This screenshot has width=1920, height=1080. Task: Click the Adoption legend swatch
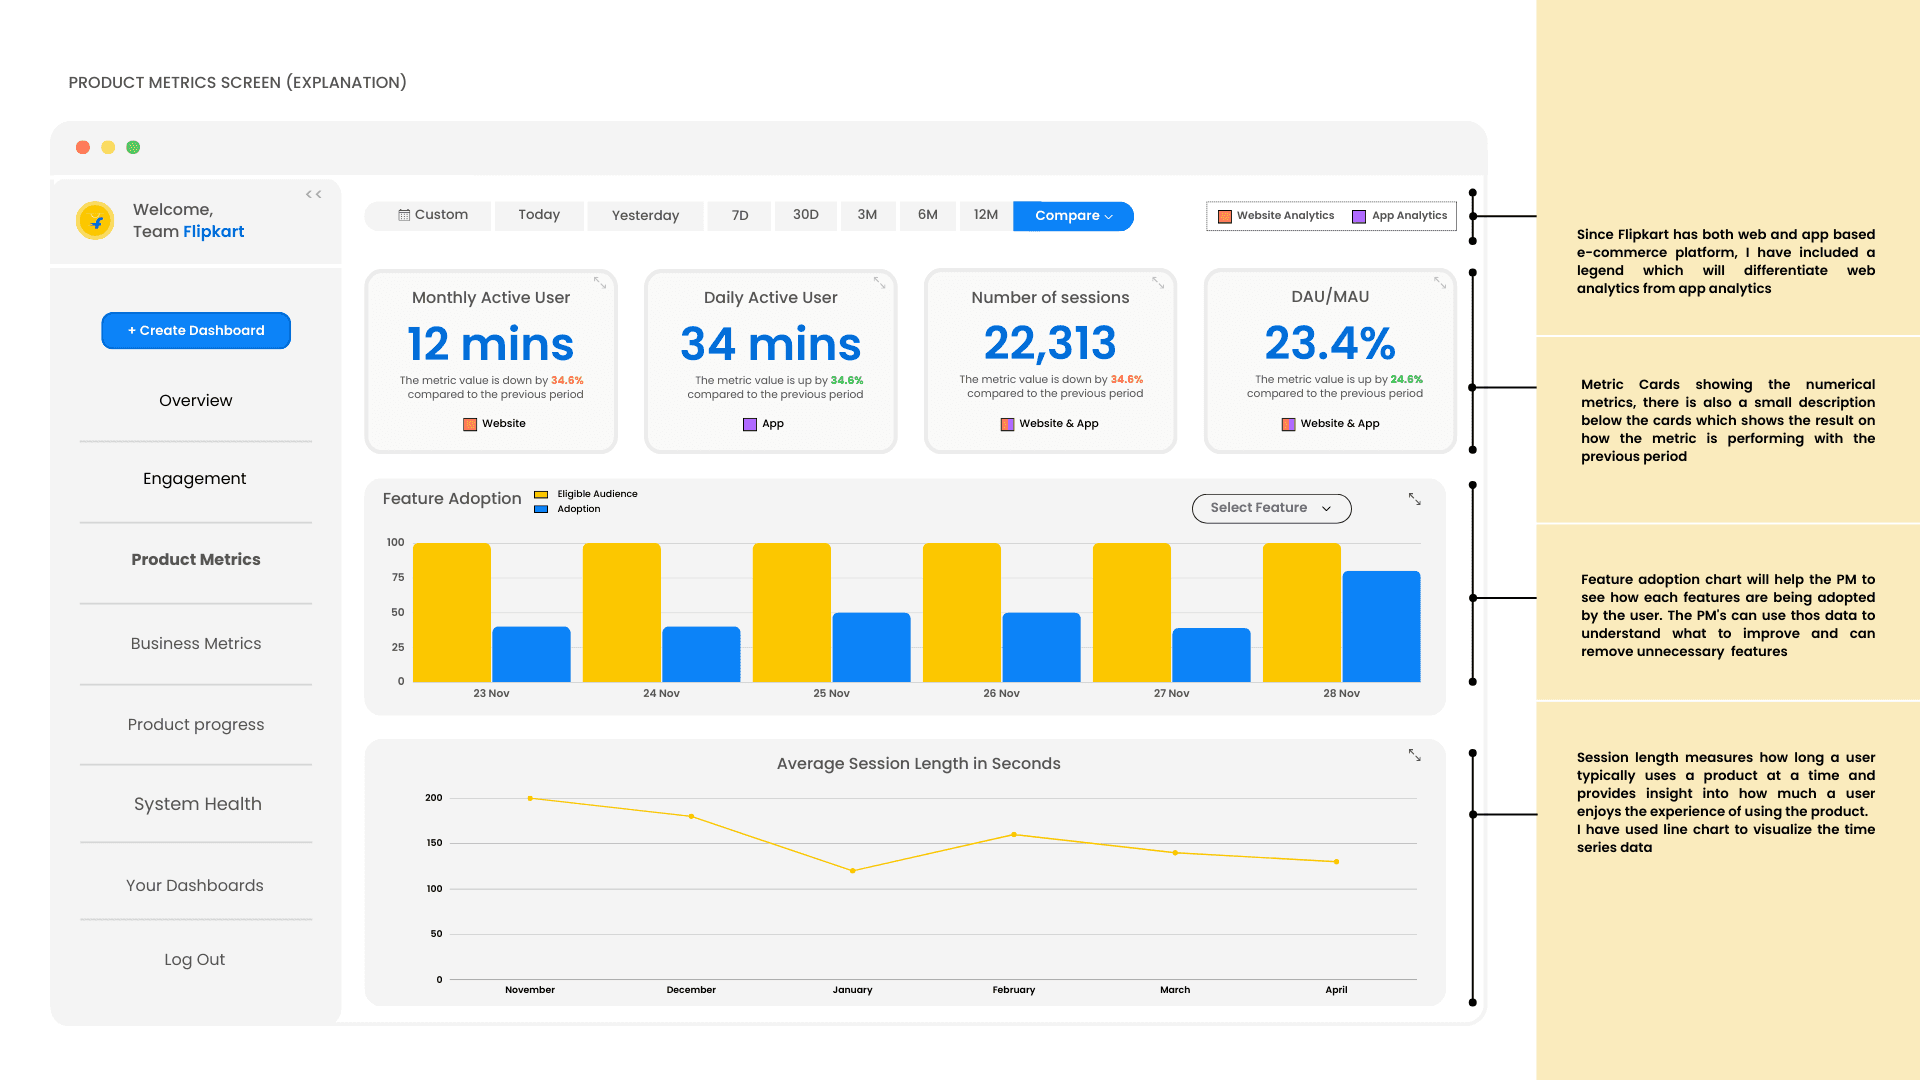tap(541, 509)
